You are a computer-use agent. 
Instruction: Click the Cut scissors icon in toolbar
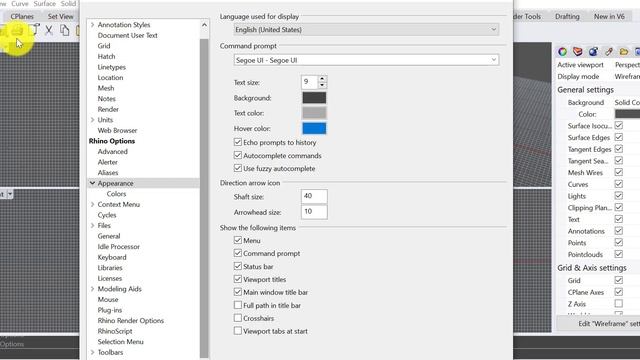point(49,30)
